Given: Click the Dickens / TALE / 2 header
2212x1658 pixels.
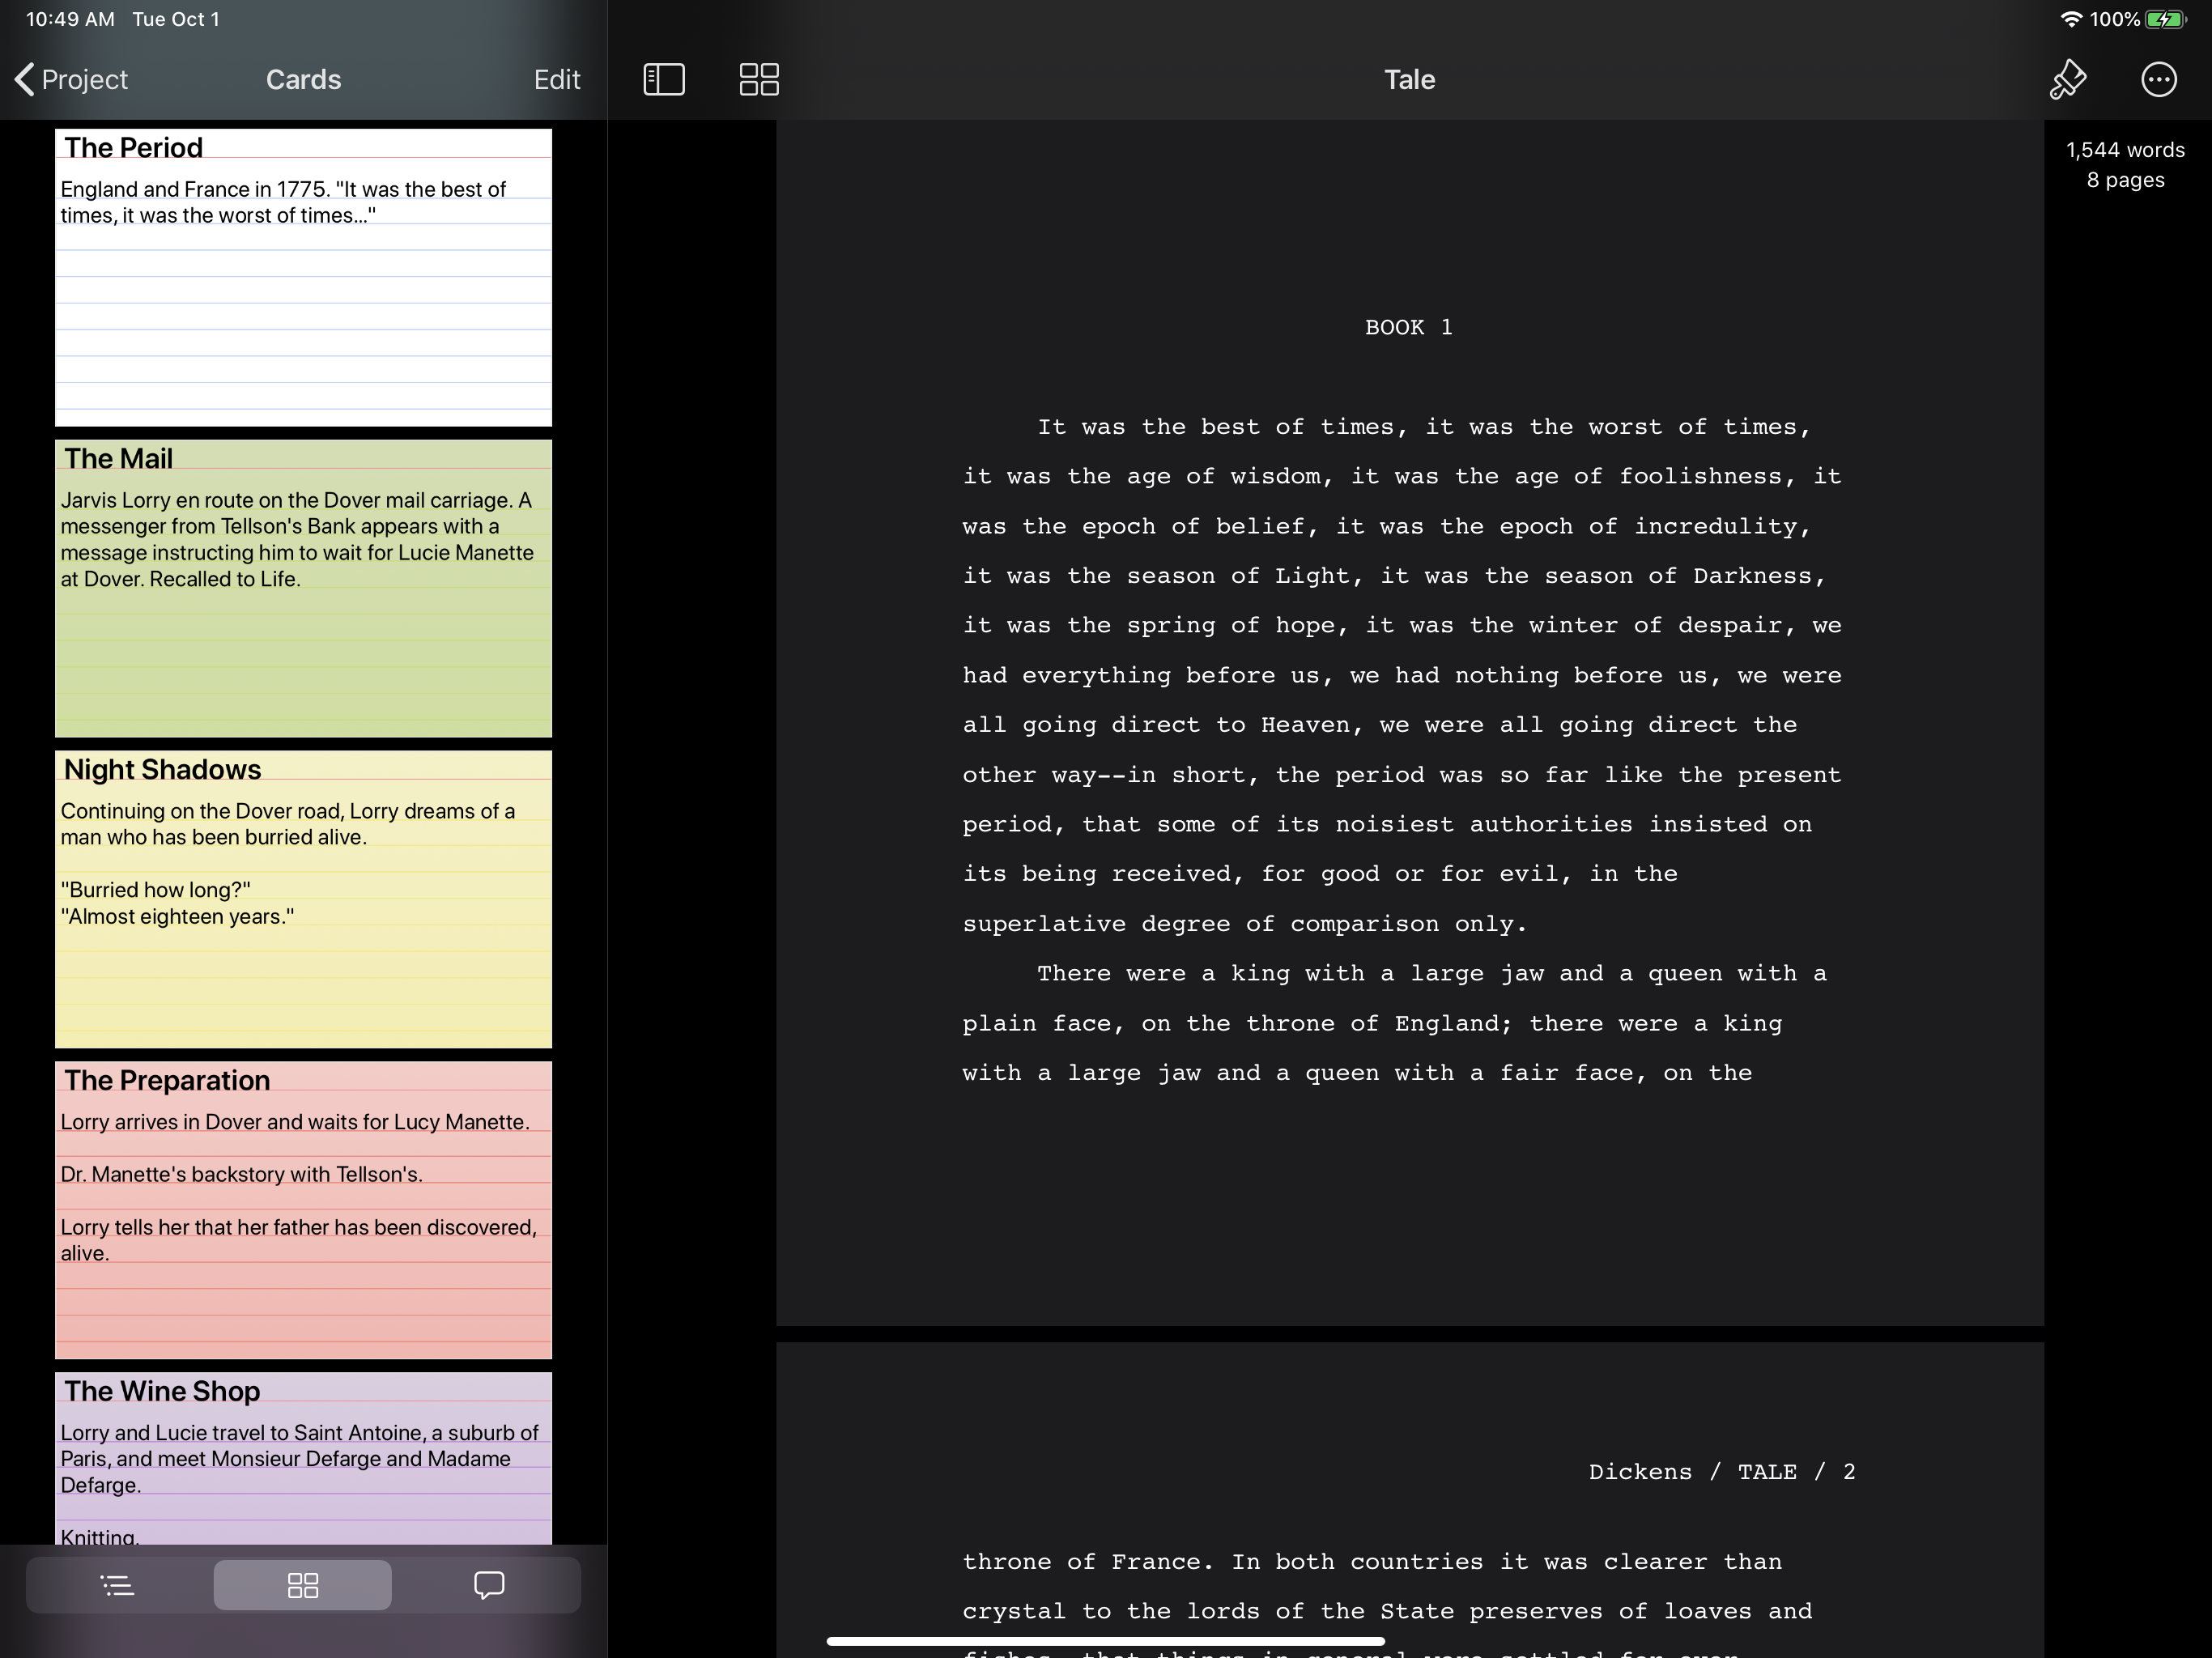Looking at the screenshot, I should click(x=1721, y=1471).
